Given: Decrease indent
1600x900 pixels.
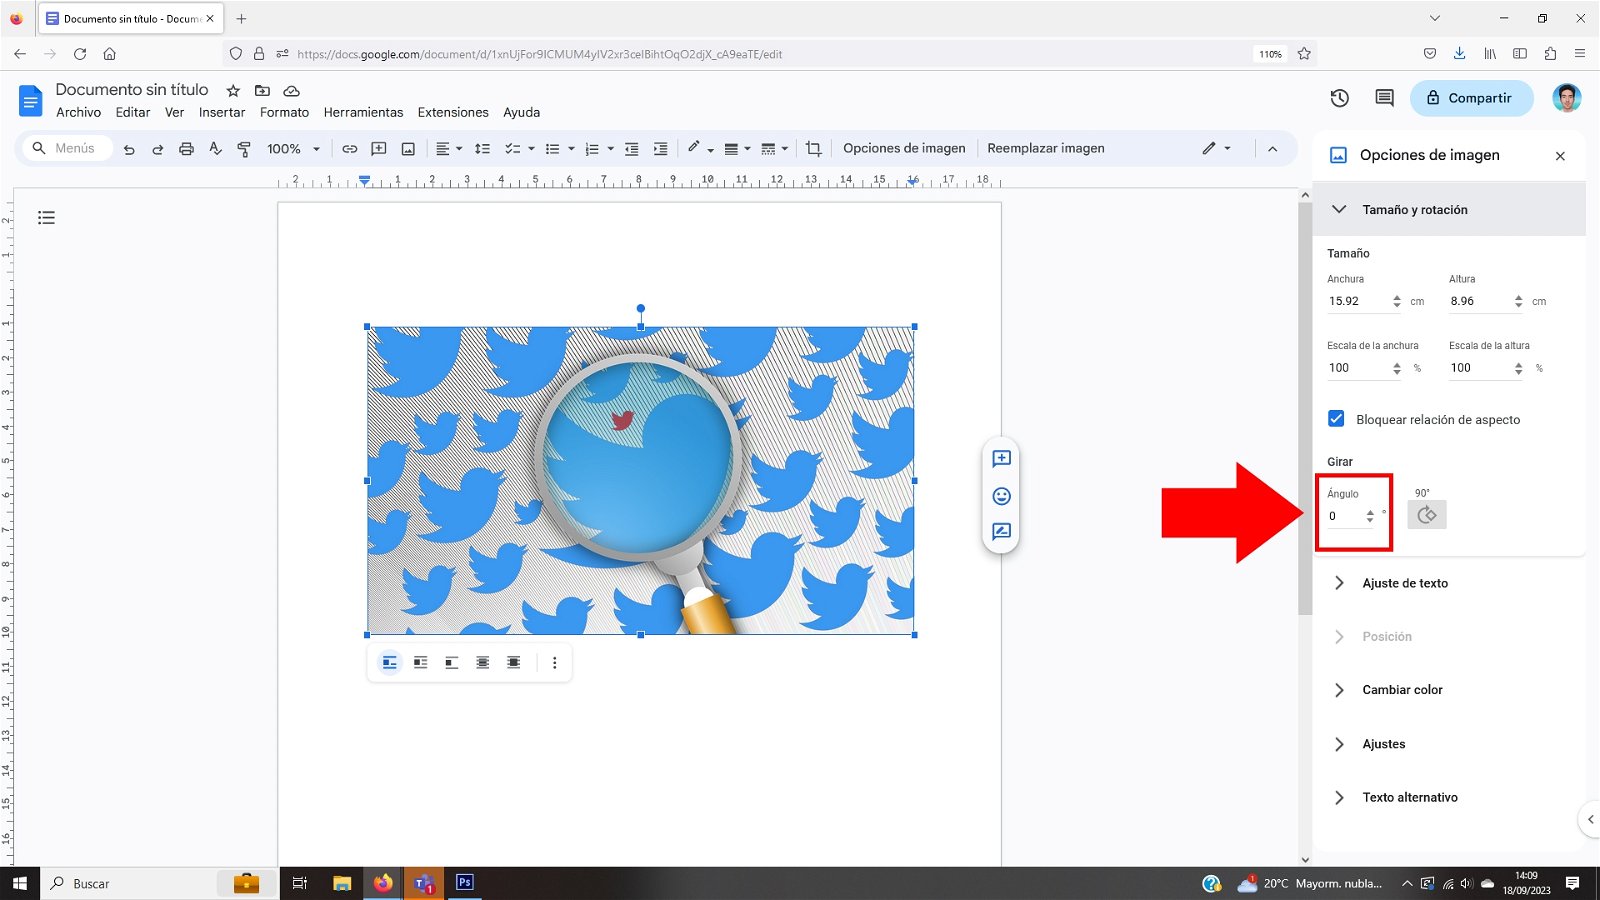Looking at the screenshot, I should pyautogui.click(x=632, y=149).
